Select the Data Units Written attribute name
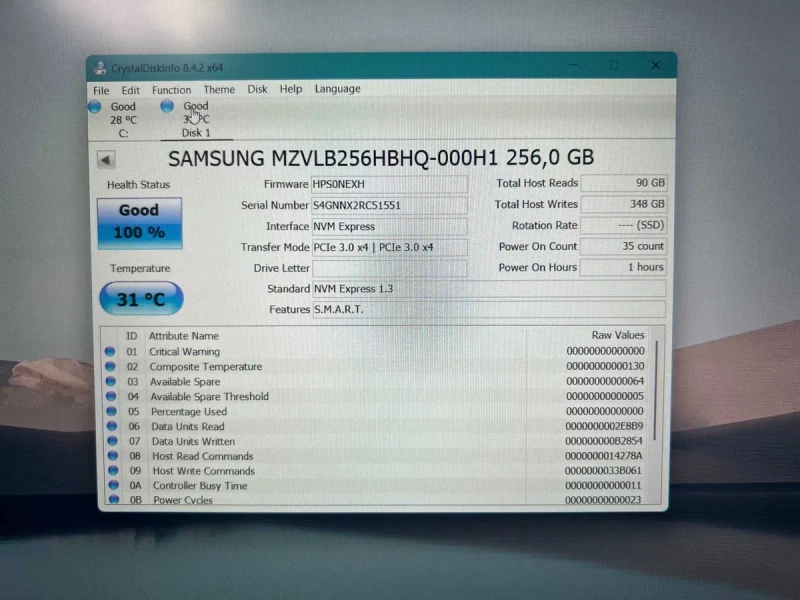The image size is (800, 600). coord(193,441)
